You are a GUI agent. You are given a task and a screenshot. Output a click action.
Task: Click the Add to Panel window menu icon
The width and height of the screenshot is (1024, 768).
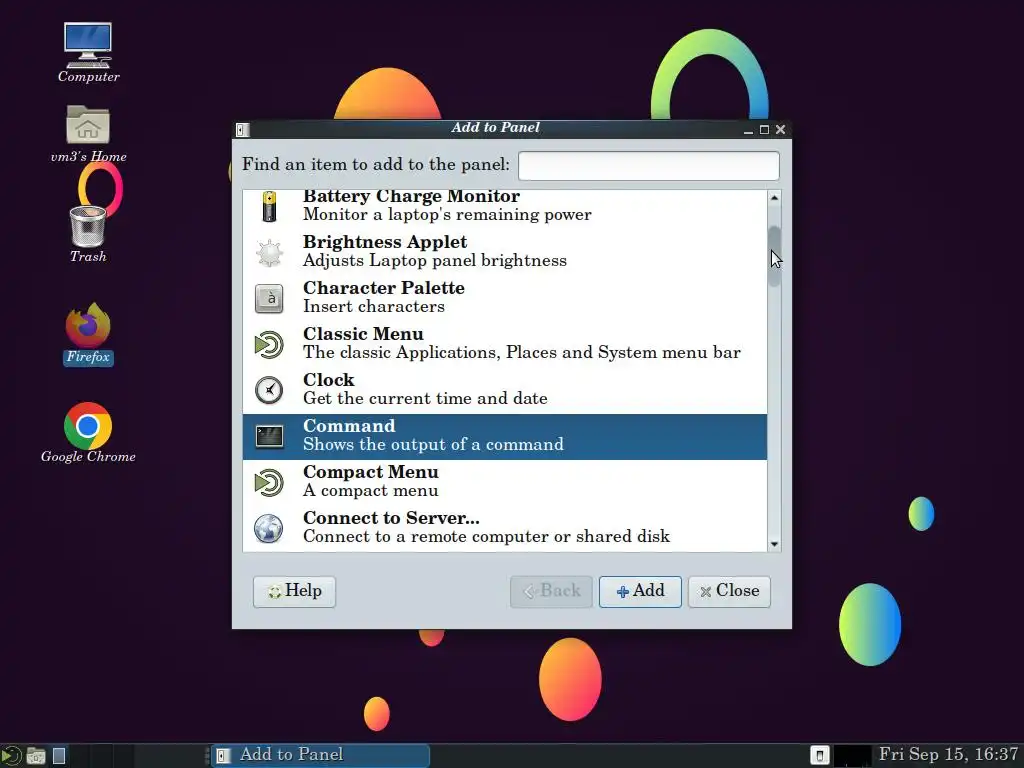click(x=242, y=129)
